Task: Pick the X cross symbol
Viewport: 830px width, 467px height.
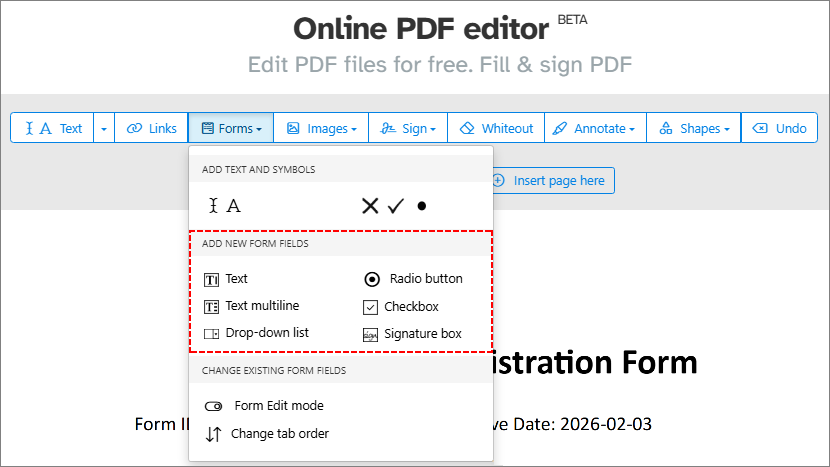Action: (370, 205)
